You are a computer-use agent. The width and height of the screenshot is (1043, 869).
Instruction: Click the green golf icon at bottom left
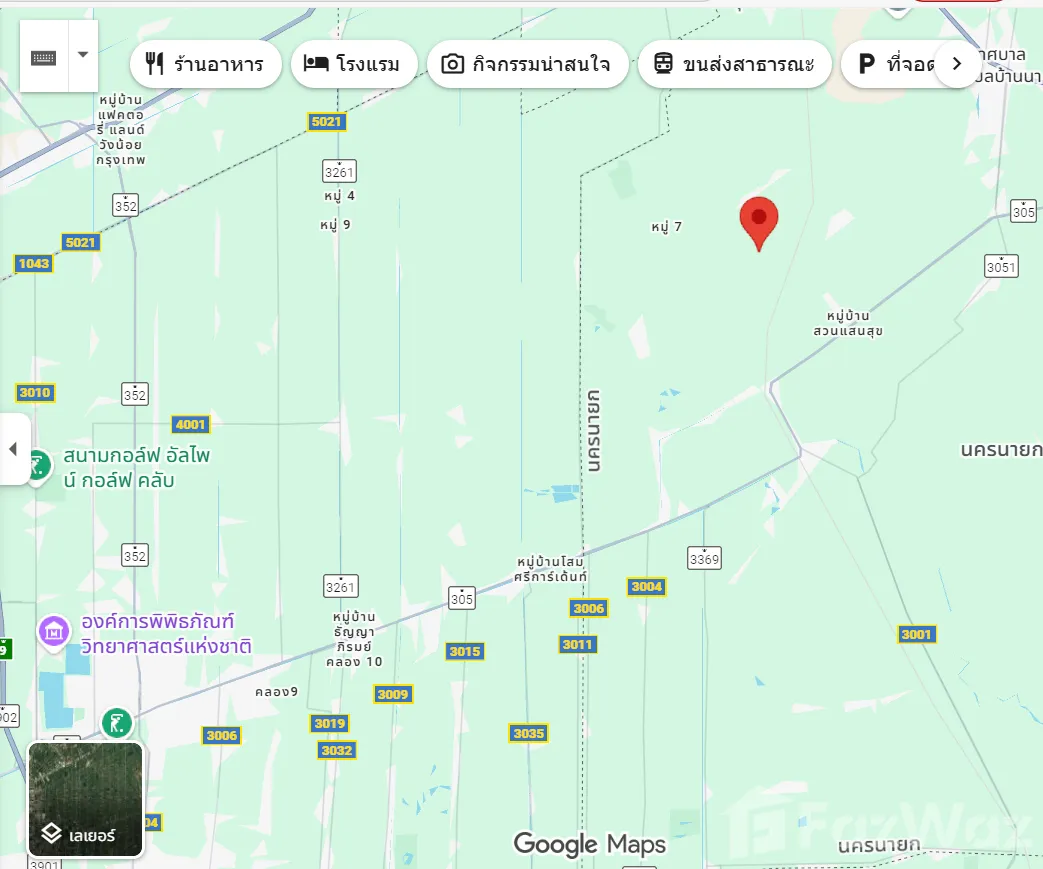[x=116, y=723]
